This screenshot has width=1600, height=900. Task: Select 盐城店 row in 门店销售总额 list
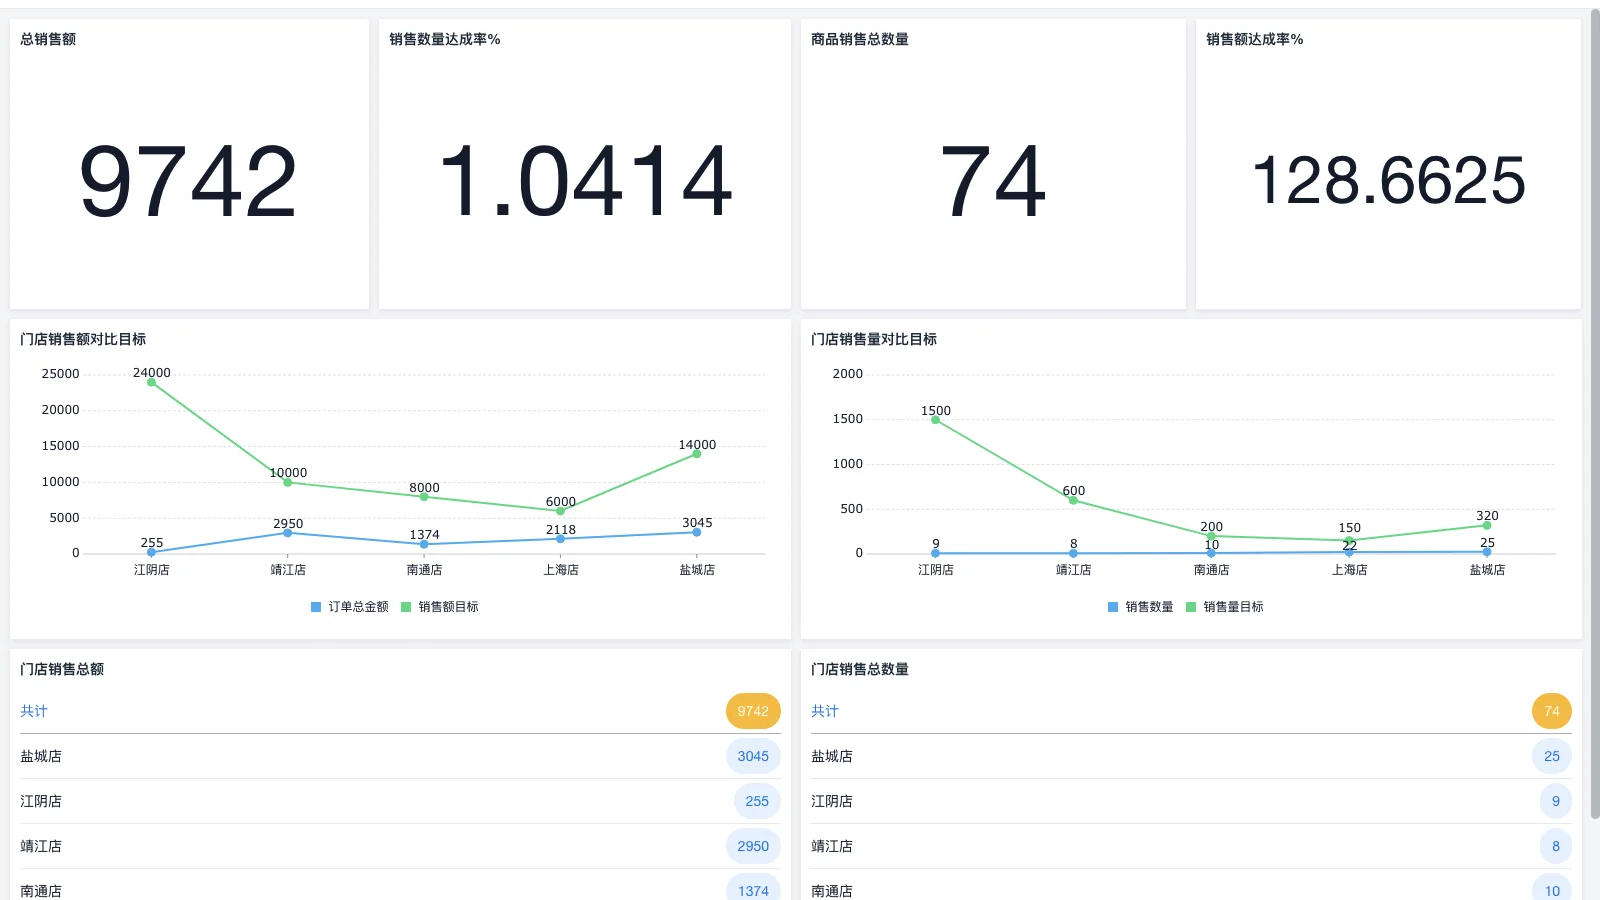[x=41, y=756]
